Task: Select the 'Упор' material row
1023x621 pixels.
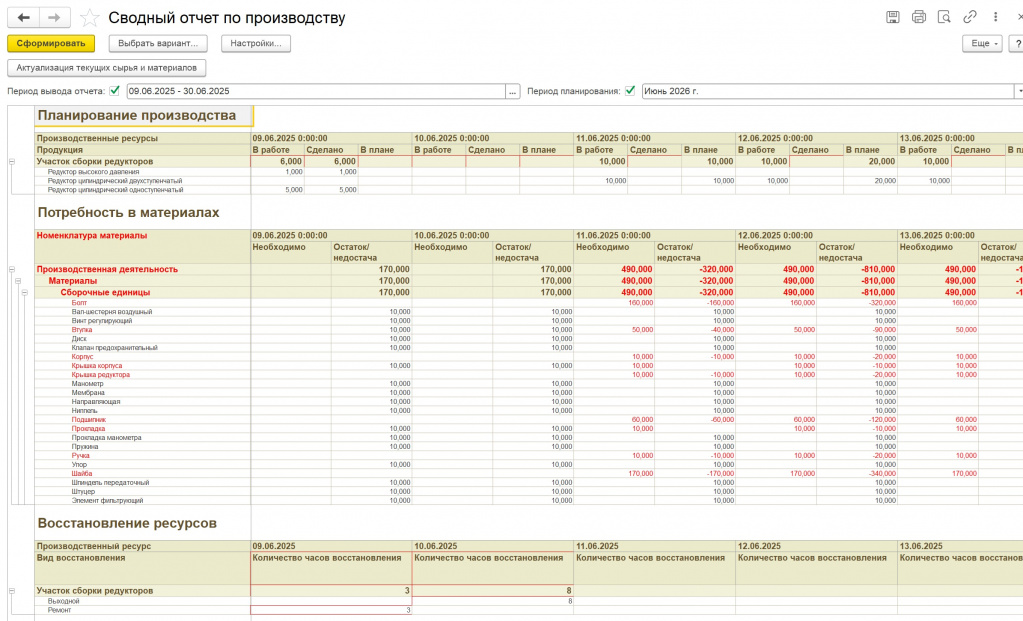Action: 143,464
